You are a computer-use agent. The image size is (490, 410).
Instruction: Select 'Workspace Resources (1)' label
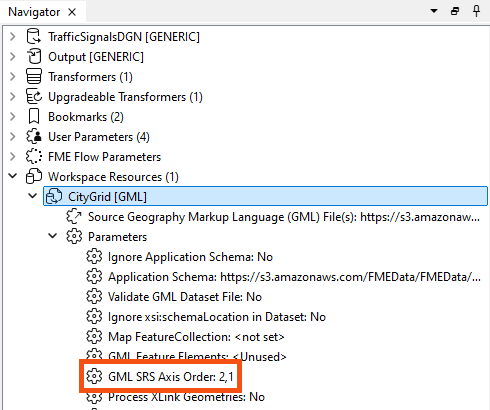113,177
